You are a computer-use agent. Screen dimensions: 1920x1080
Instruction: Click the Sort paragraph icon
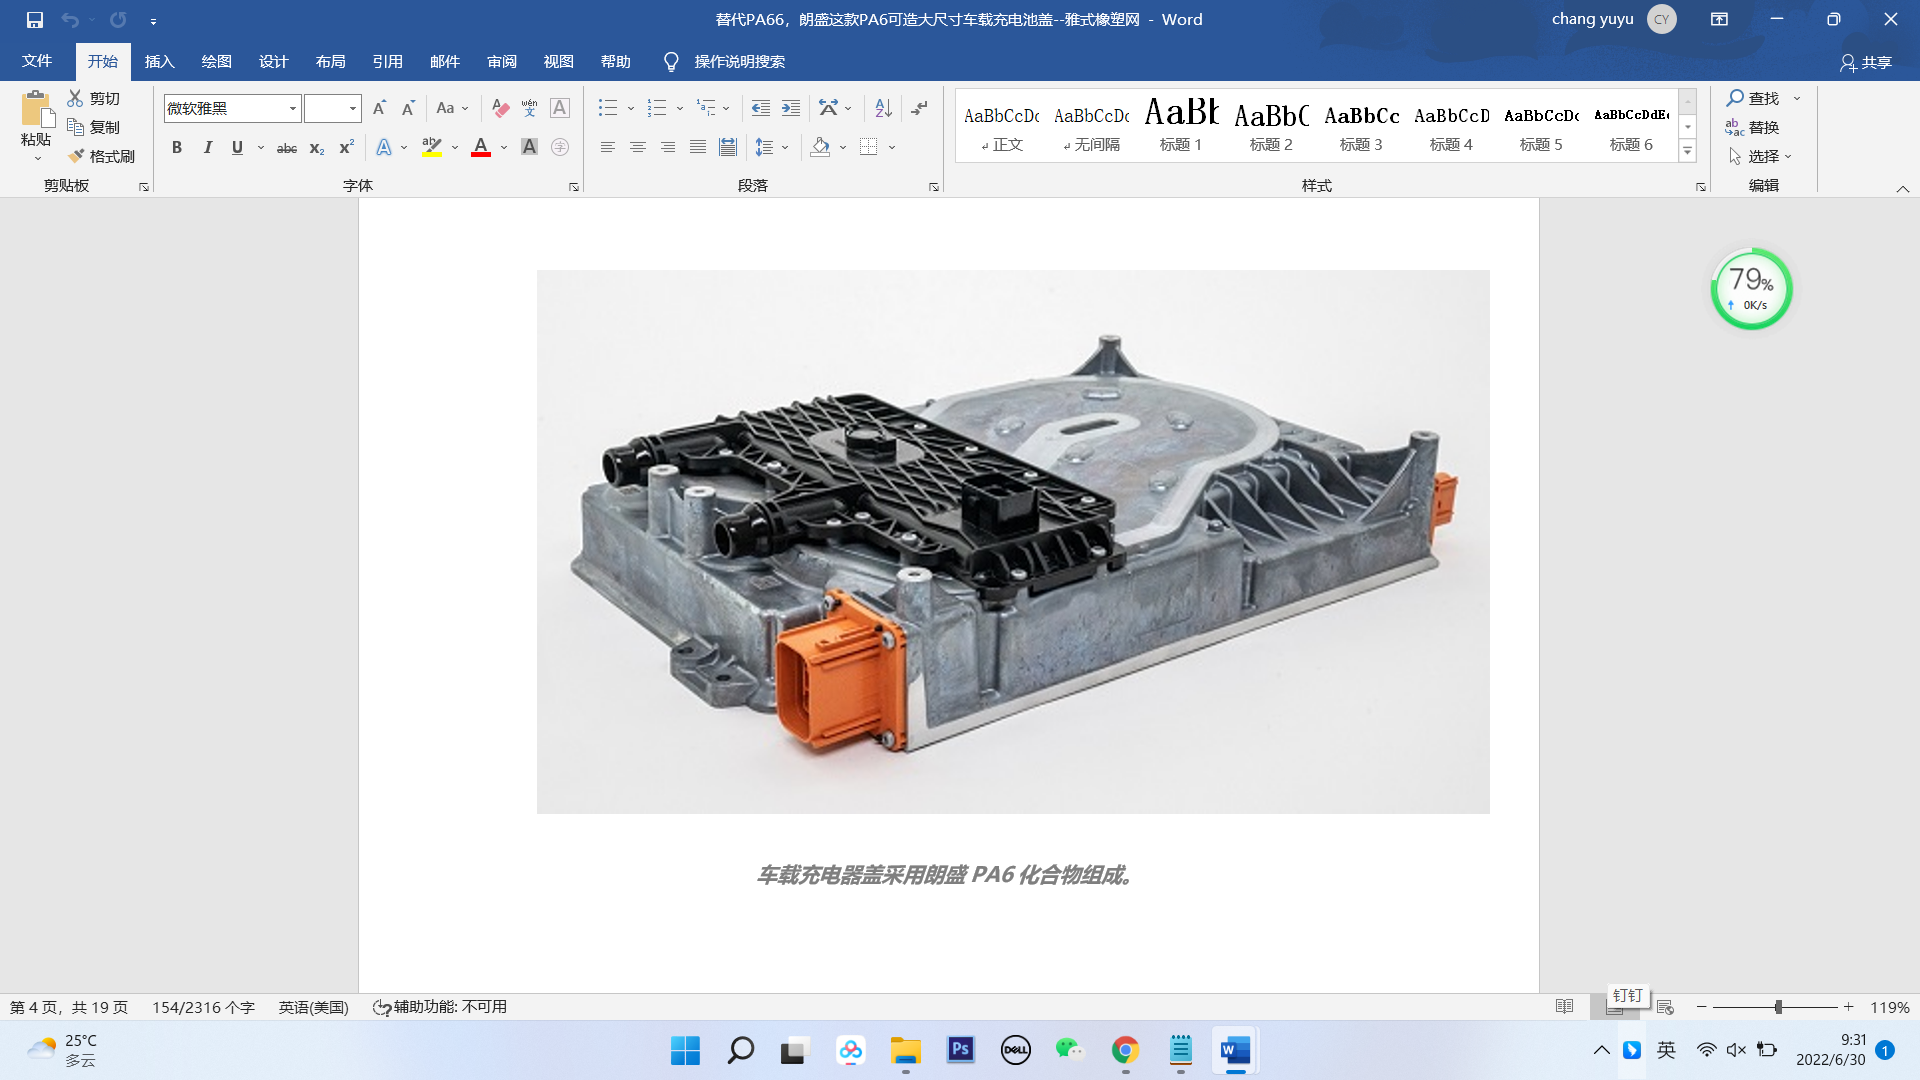883,108
